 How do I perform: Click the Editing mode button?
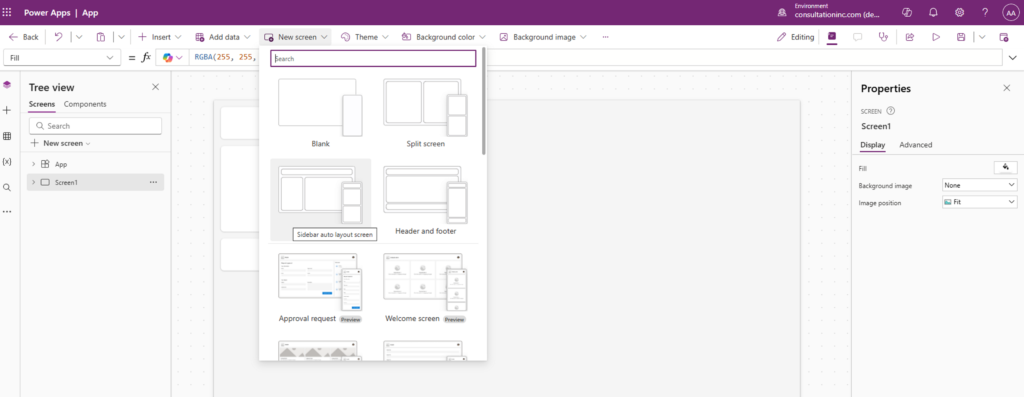point(795,37)
